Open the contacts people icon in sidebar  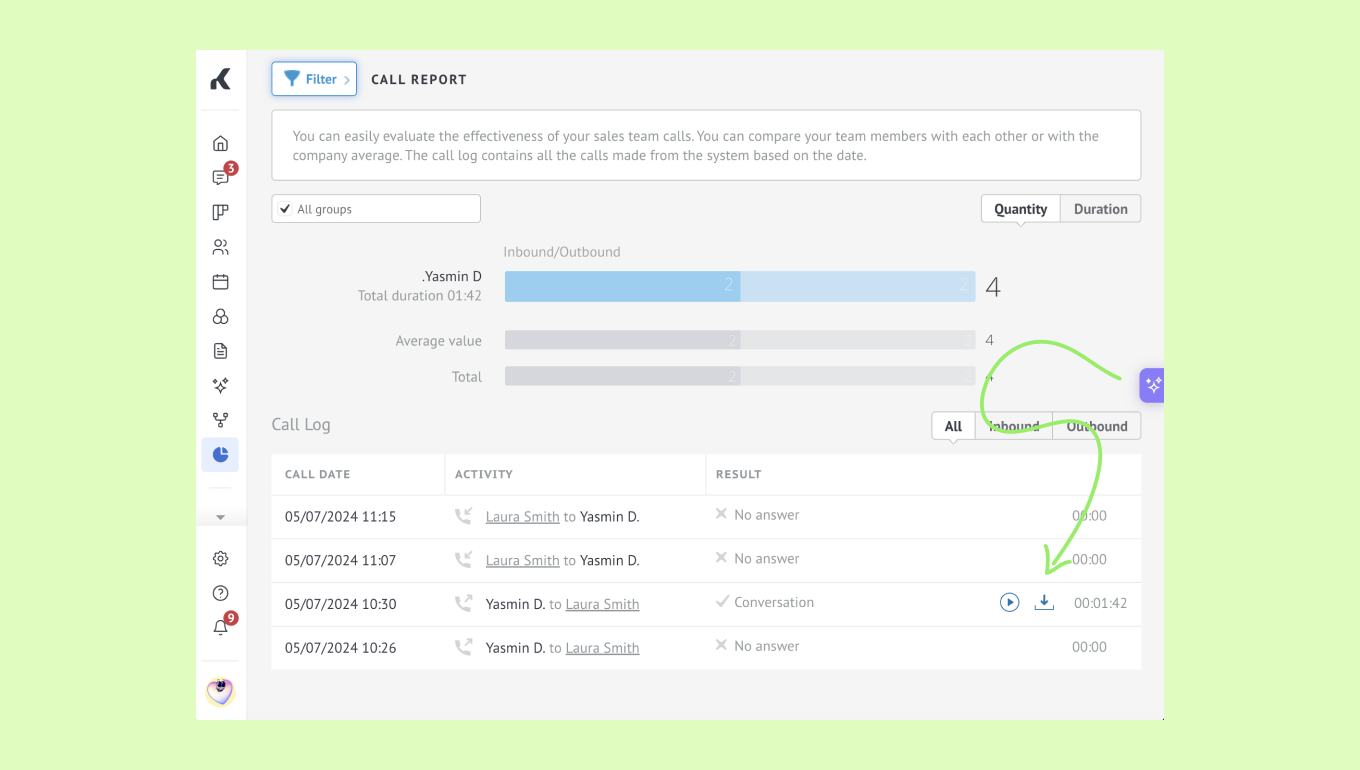(220, 247)
